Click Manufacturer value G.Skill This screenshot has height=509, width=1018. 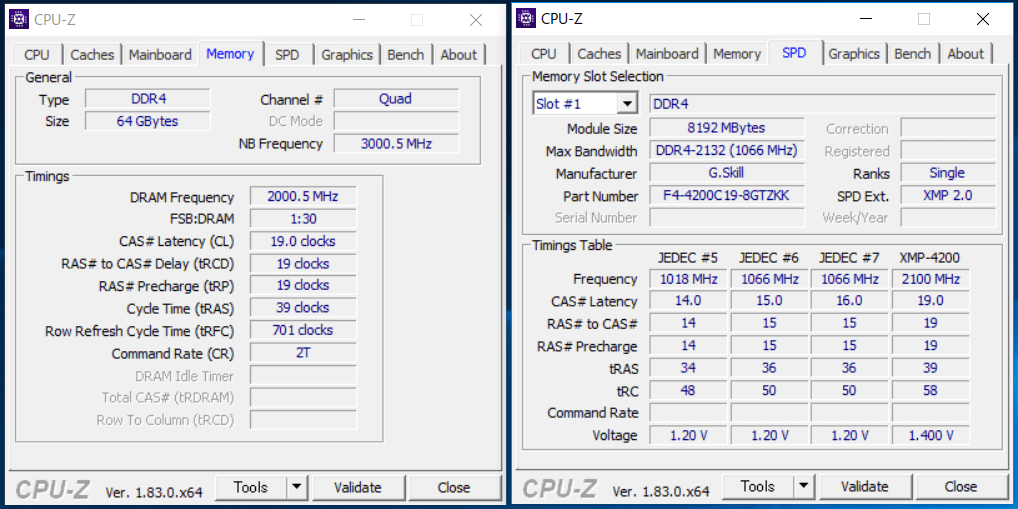tap(727, 173)
